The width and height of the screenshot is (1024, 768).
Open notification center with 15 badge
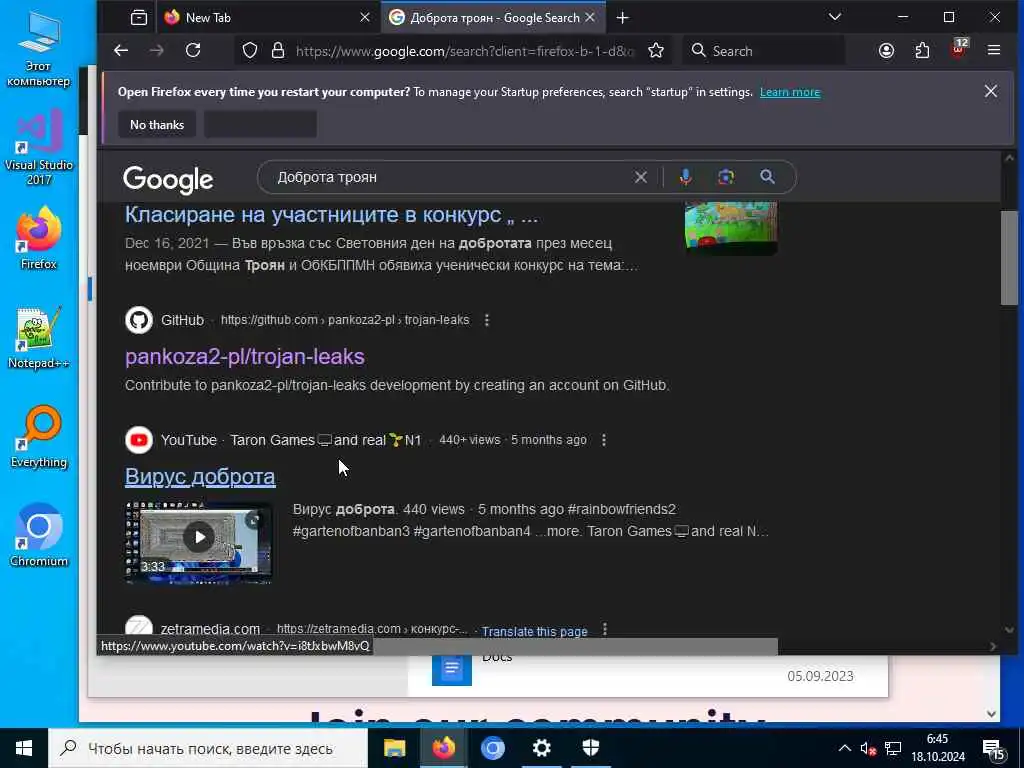pyautogui.click(x=993, y=750)
